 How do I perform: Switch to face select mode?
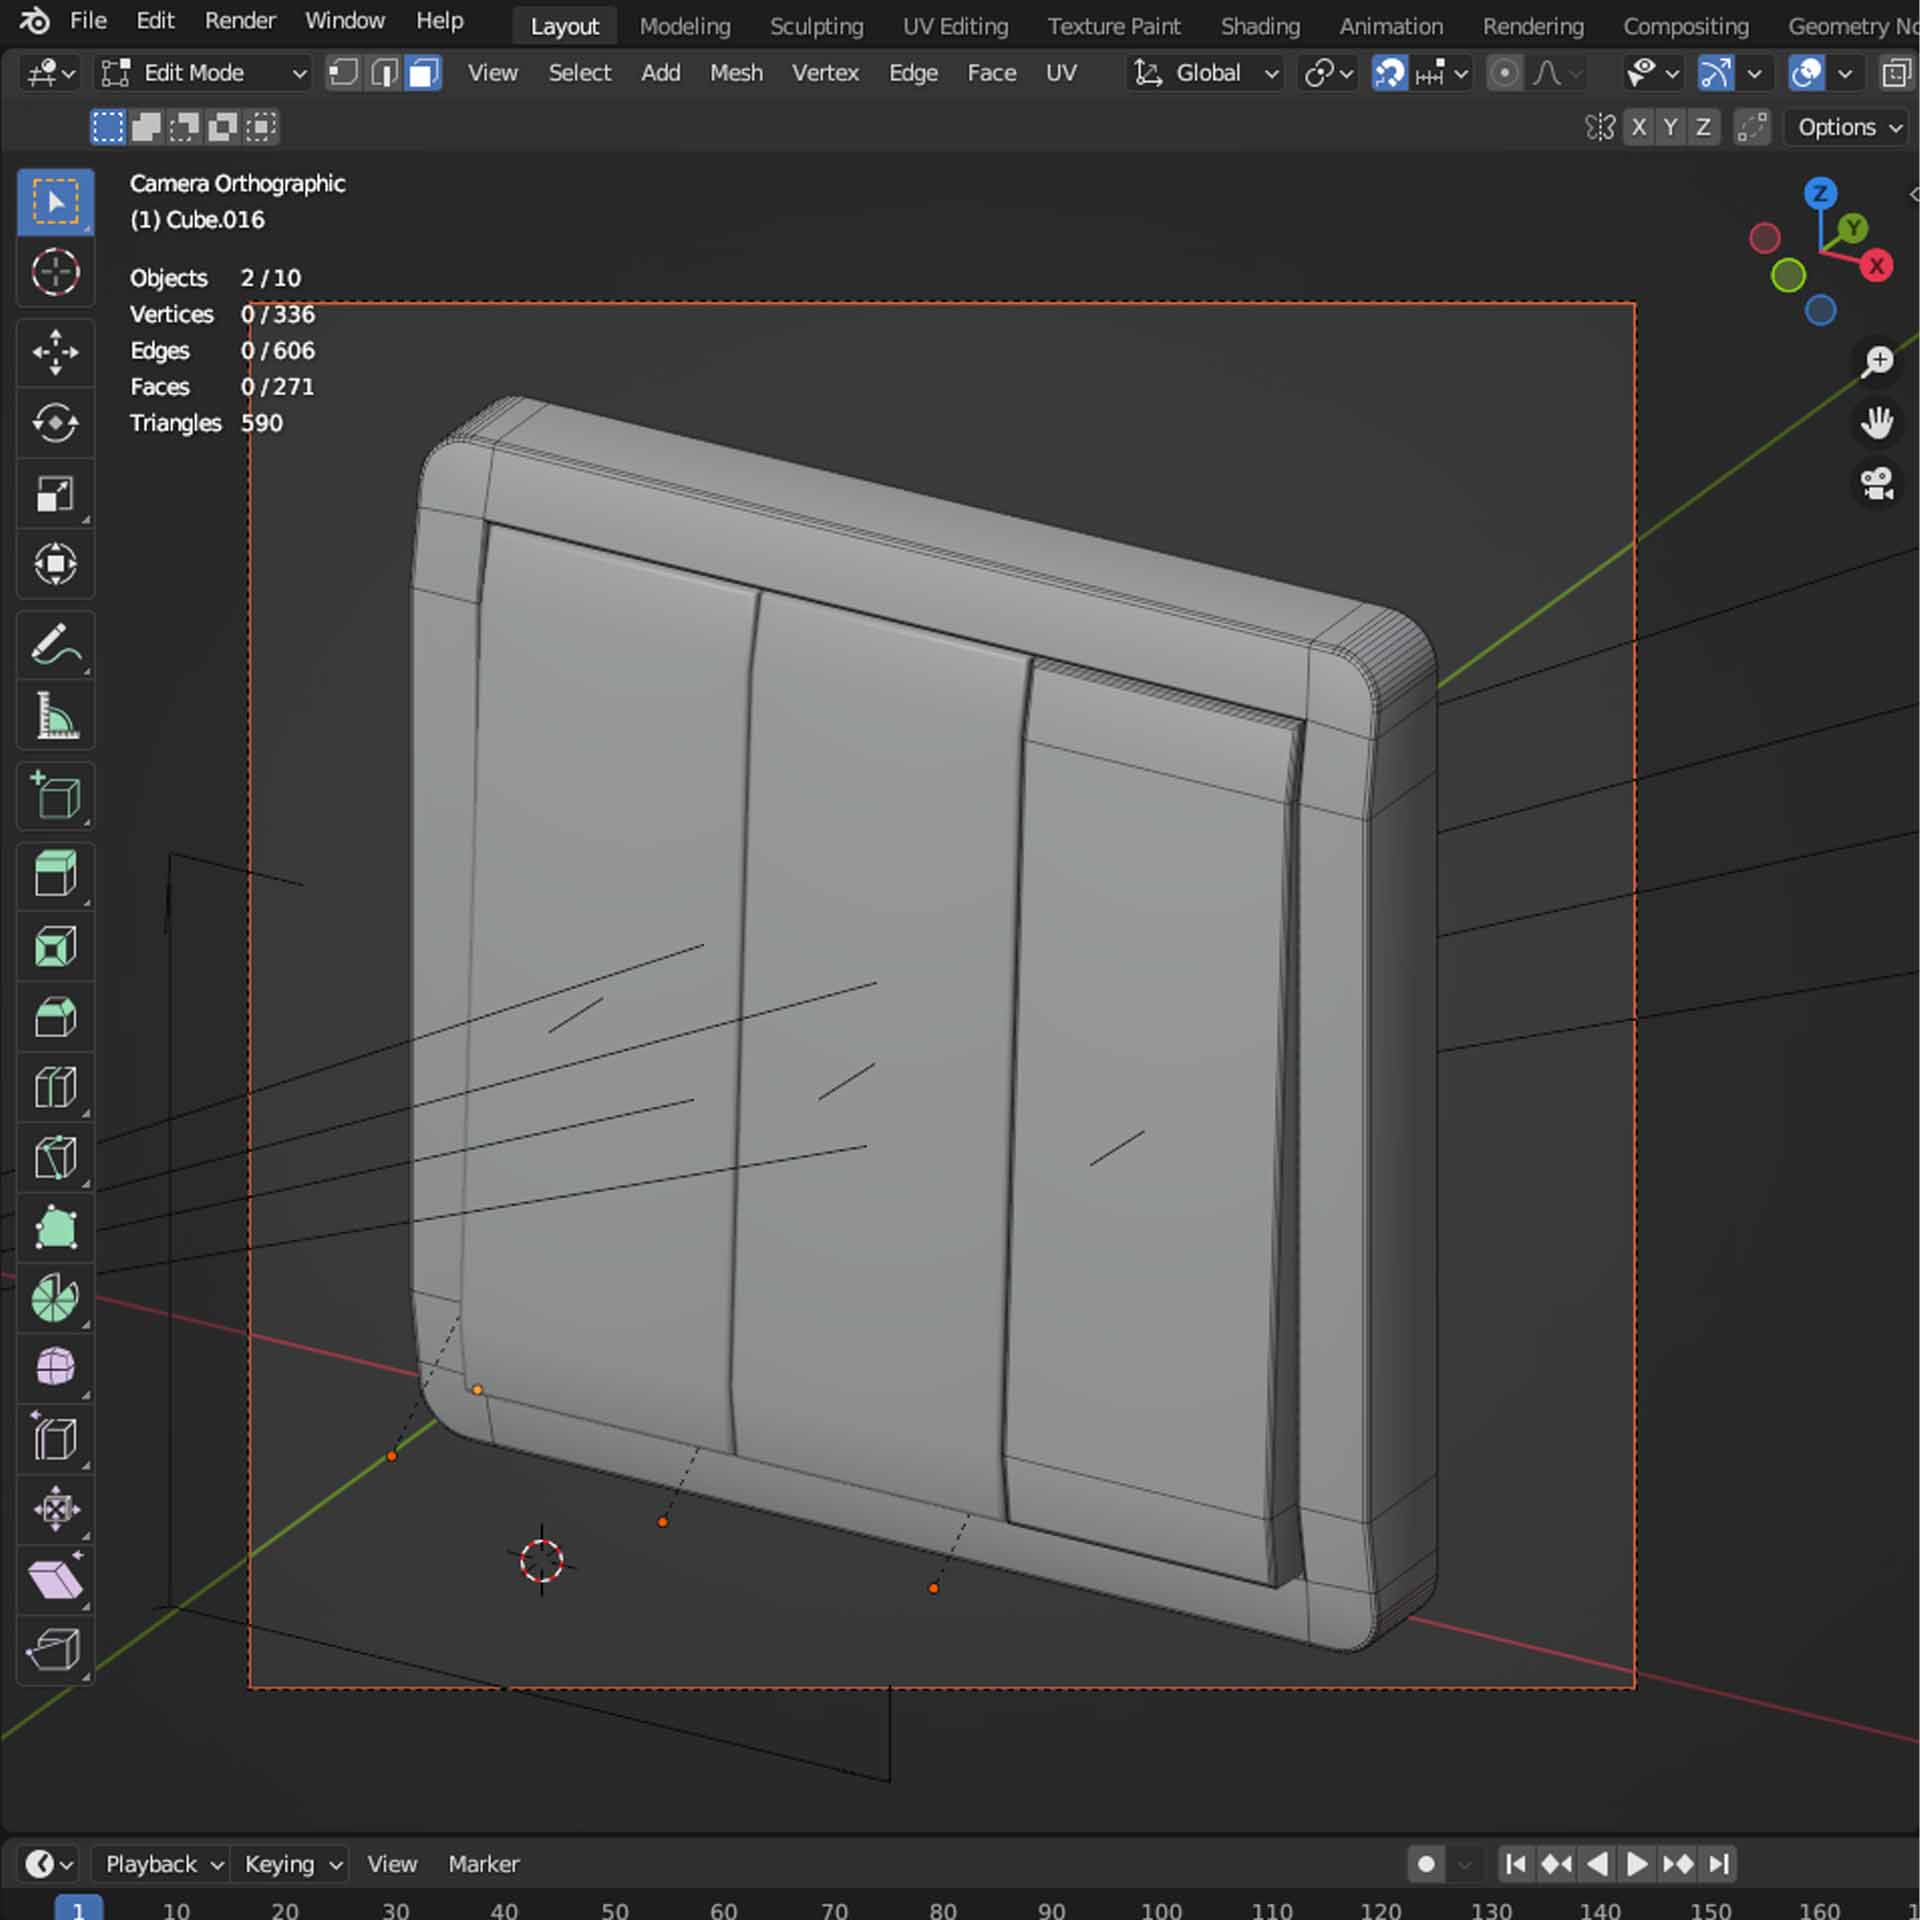pyautogui.click(x=424, y=73)
